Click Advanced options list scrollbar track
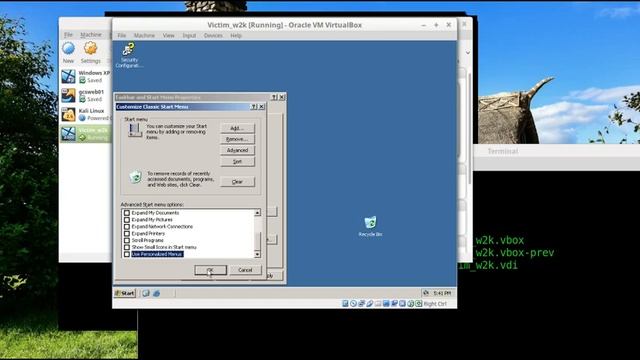Image resolution: width=640 pixels, height=360 pixels. (257, 224)
